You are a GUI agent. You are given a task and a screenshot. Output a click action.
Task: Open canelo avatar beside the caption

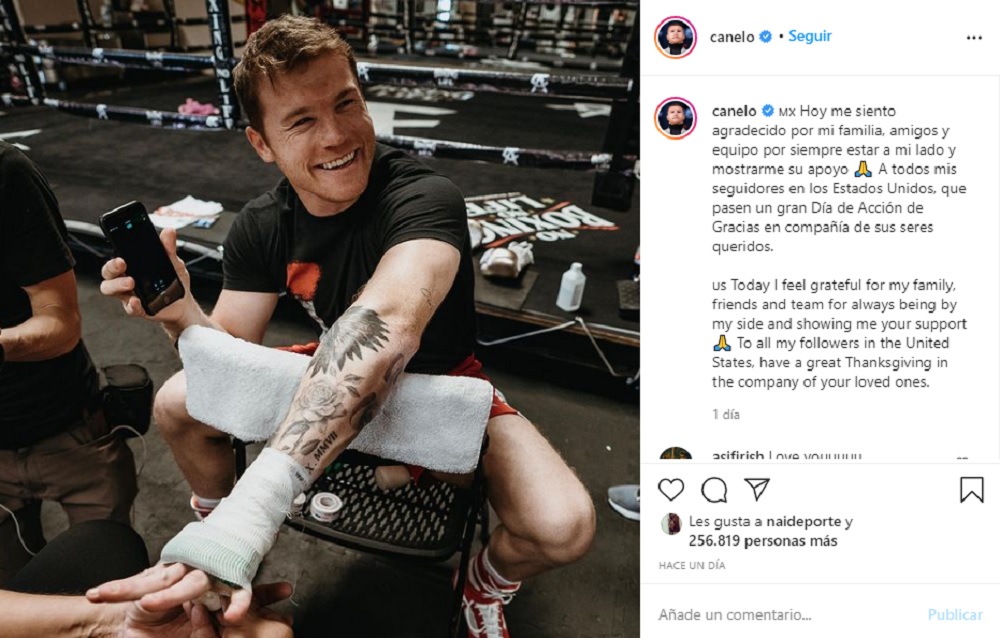pyautogui.click(x=675, y=119)
